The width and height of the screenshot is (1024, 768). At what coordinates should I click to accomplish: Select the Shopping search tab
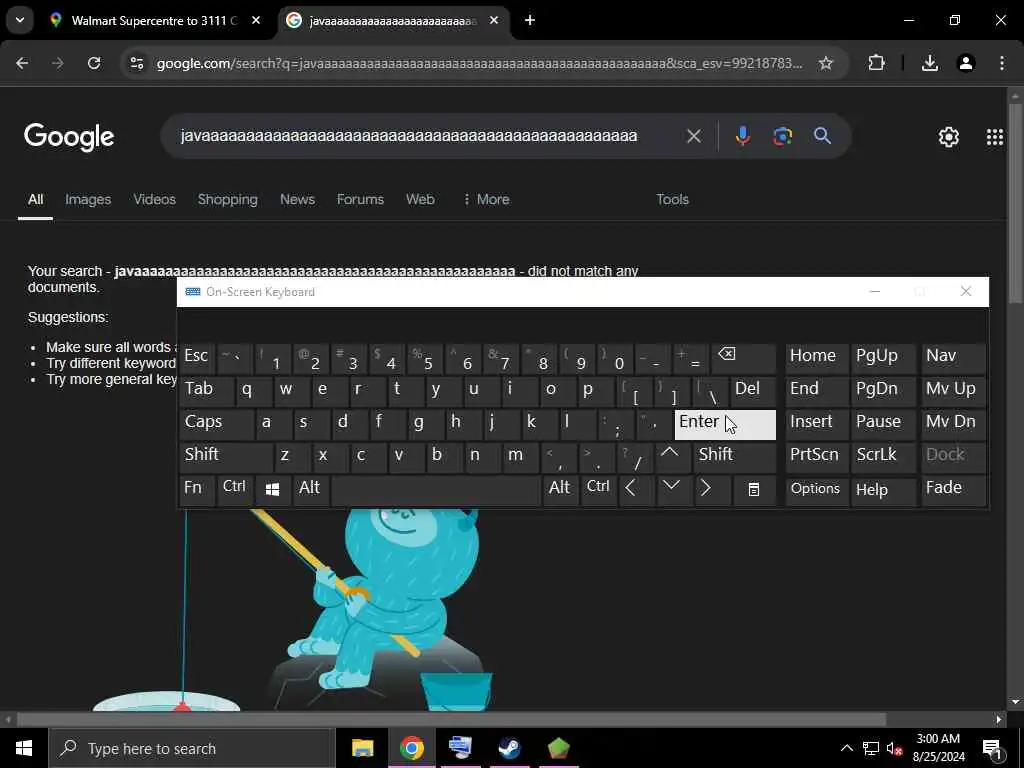(x=227, y=199)
